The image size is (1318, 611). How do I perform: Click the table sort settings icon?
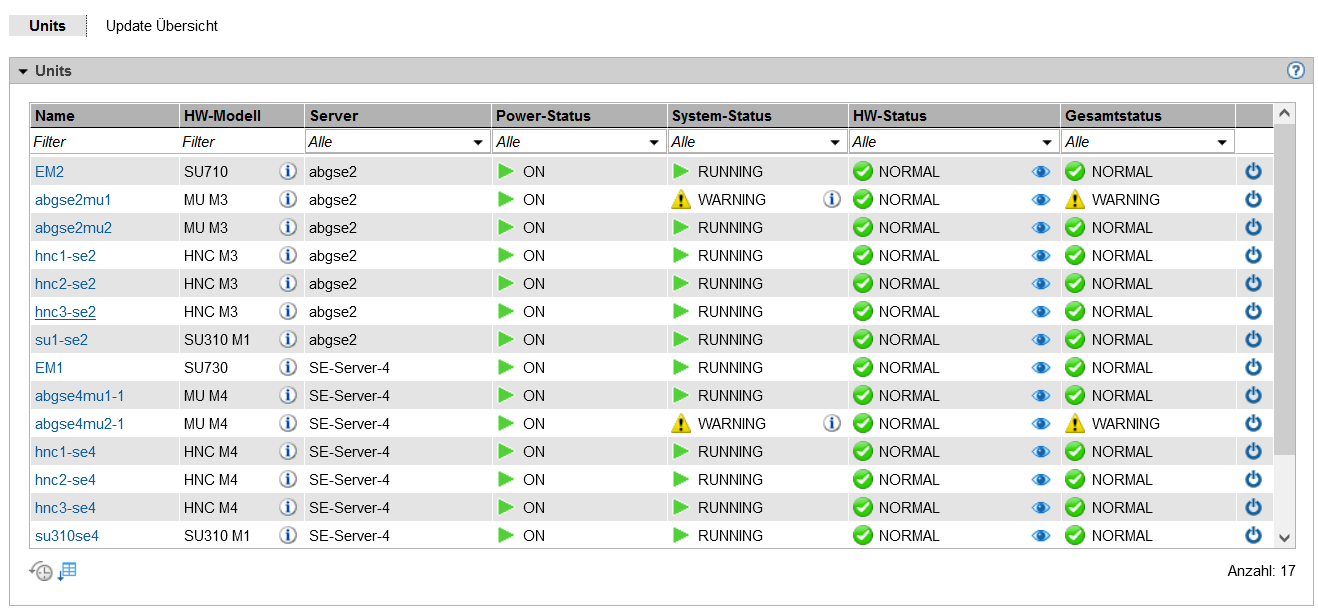pos(67,572)
